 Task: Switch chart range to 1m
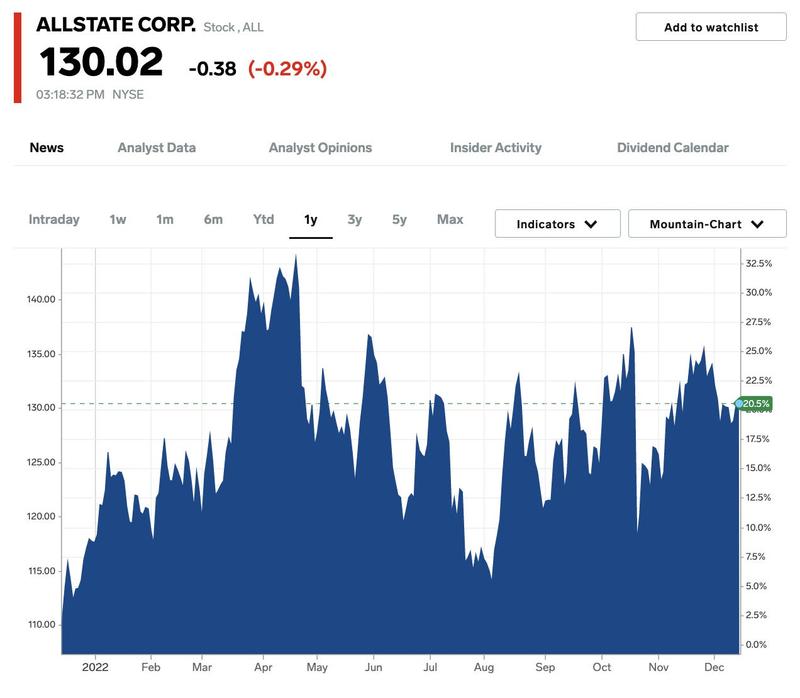point(165,219)
